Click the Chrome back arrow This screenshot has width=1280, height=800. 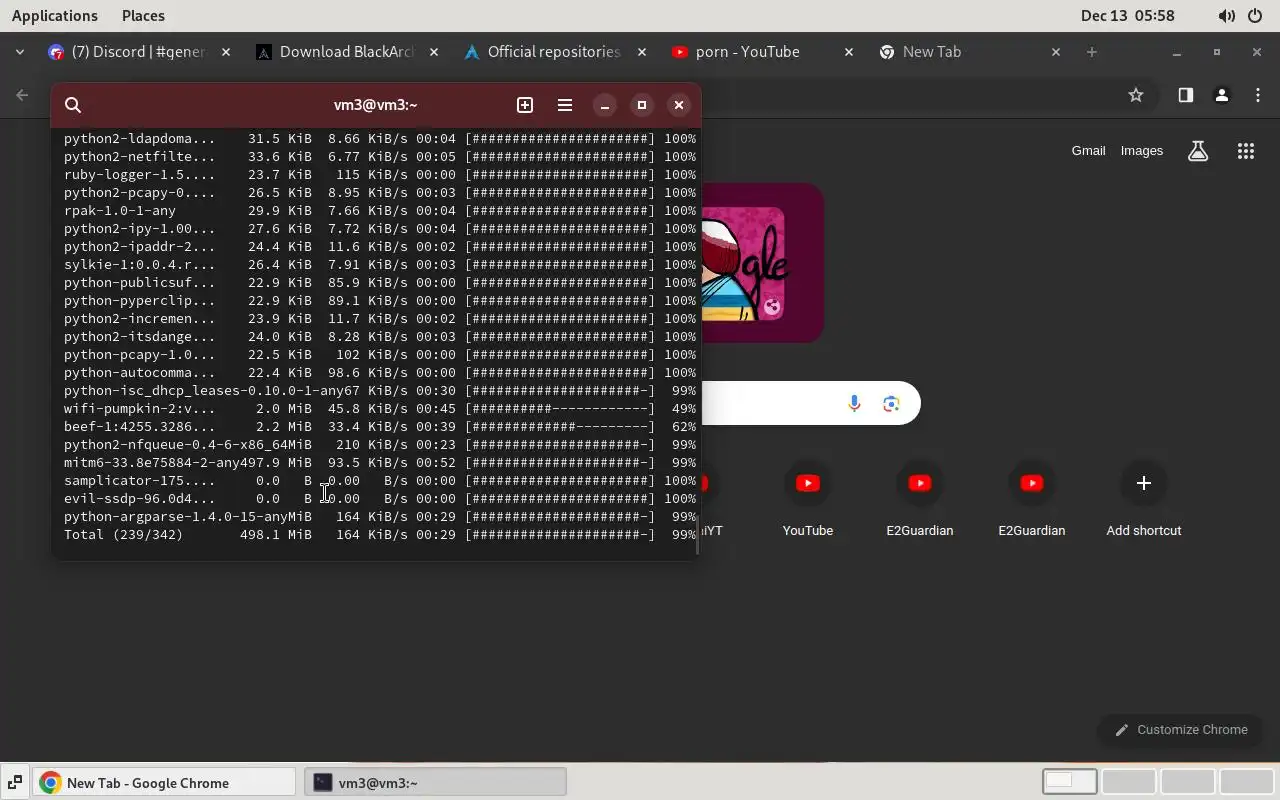22,95
